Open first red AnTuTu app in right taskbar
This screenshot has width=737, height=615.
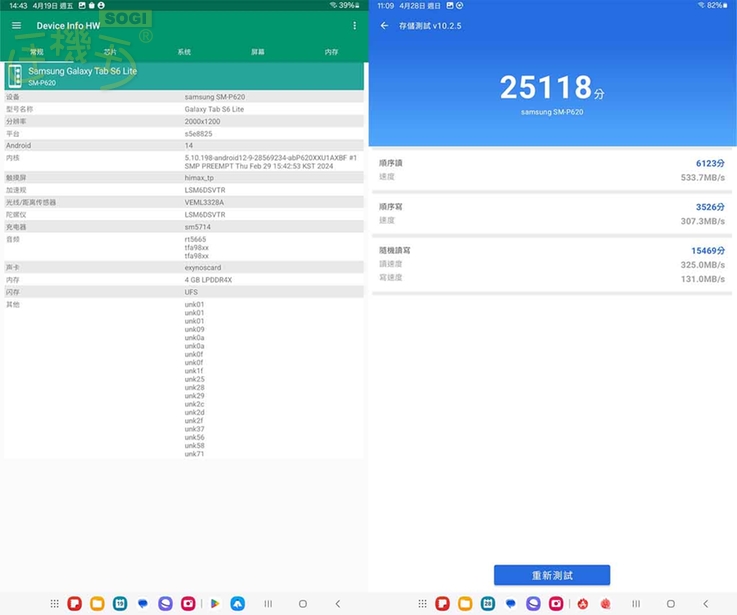pos(583,603)
